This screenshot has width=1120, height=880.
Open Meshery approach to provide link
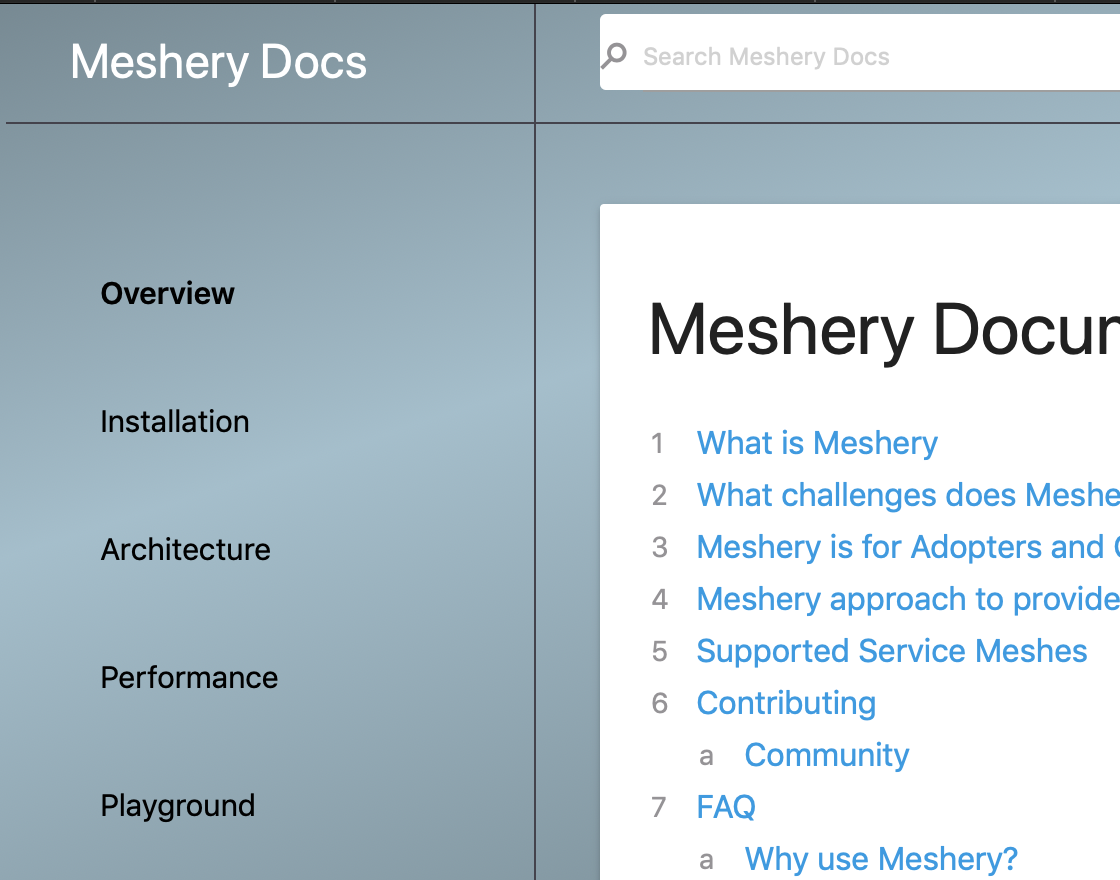(908, 599)
